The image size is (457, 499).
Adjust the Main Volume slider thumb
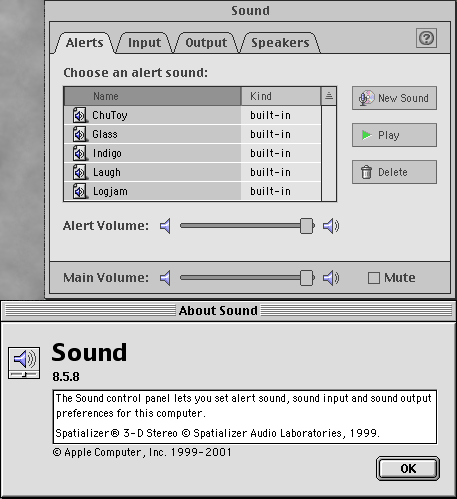click(x=307, y=278)
